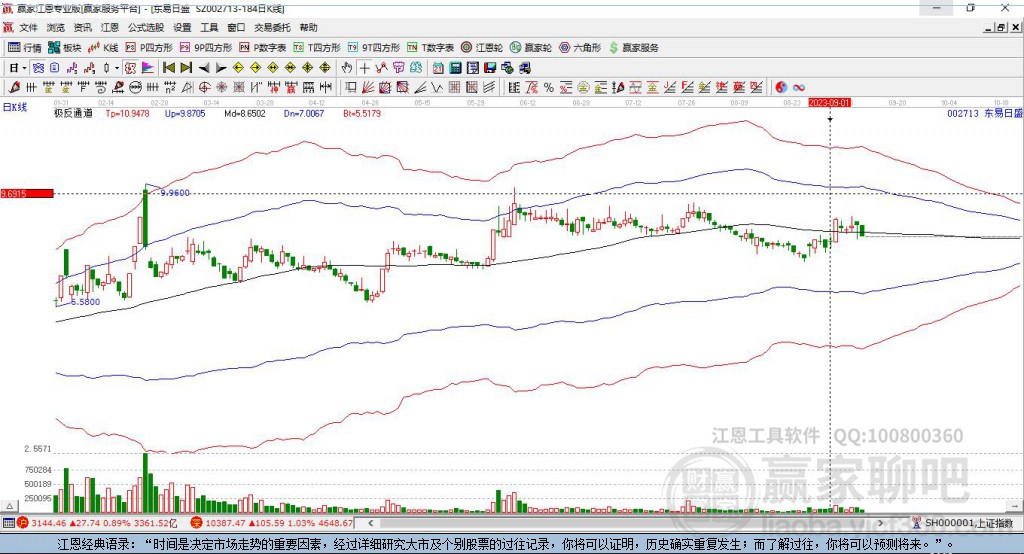Click the 极反通道 indicator name

73,114
